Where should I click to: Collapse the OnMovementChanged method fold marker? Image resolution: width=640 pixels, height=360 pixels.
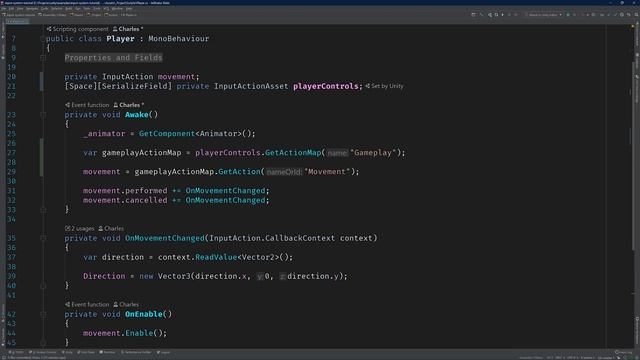tap(42, 238)
